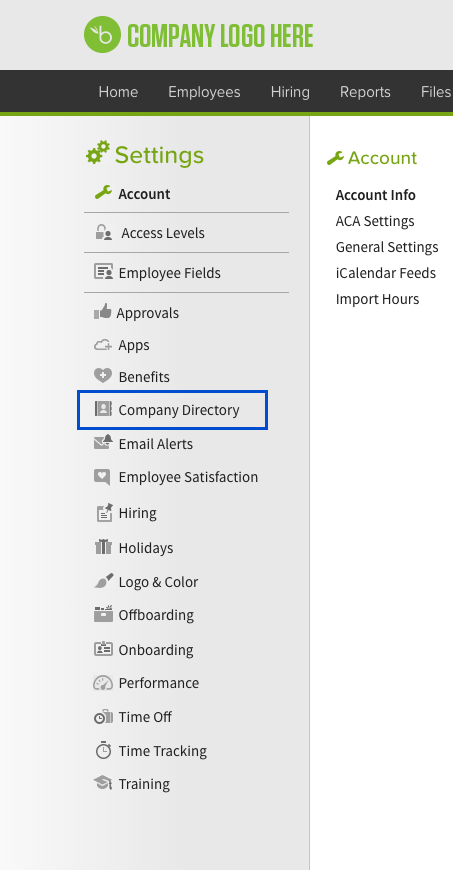Click the Access Levels padlock icon
This screenshot has width=453, height=870.
[103, 232]
